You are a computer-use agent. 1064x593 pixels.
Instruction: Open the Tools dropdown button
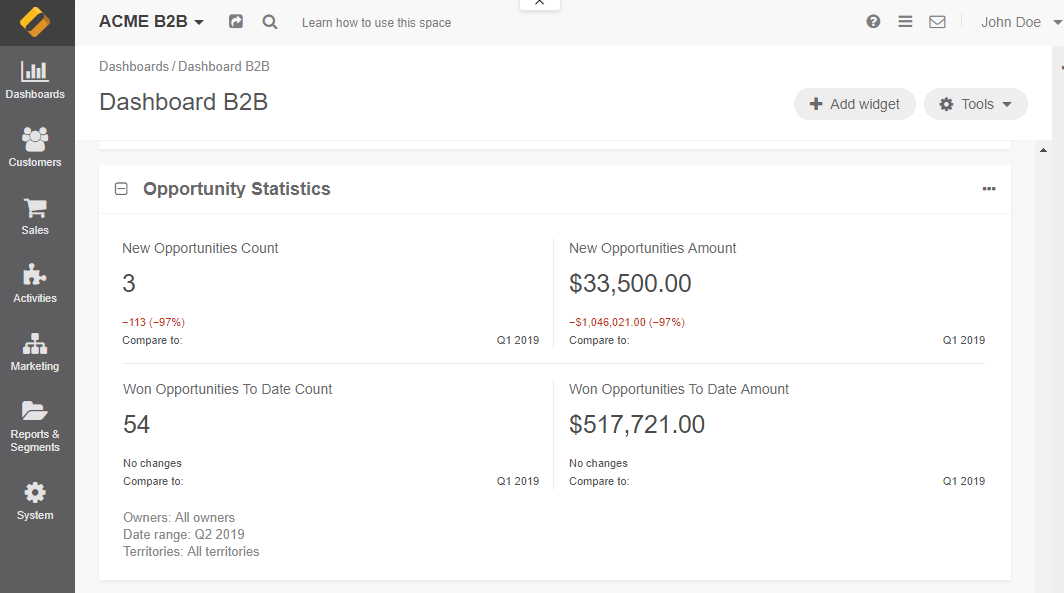click(x=975, y=104)
